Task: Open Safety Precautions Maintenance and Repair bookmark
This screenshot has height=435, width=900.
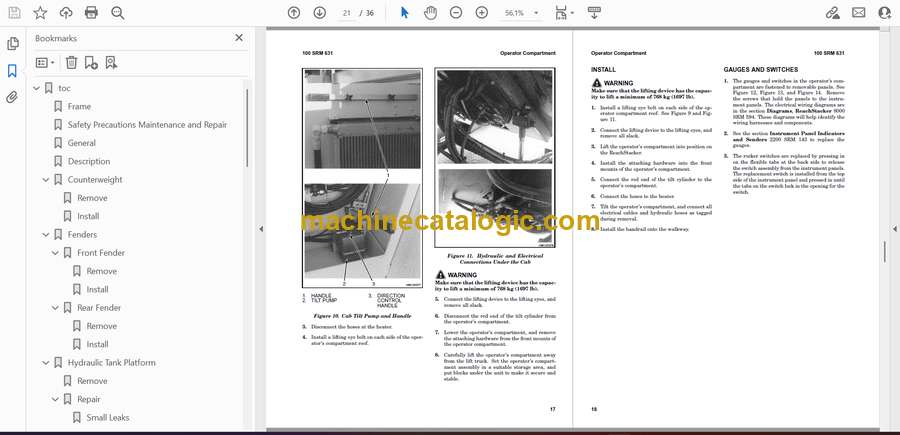Action: tap(148, 125)
